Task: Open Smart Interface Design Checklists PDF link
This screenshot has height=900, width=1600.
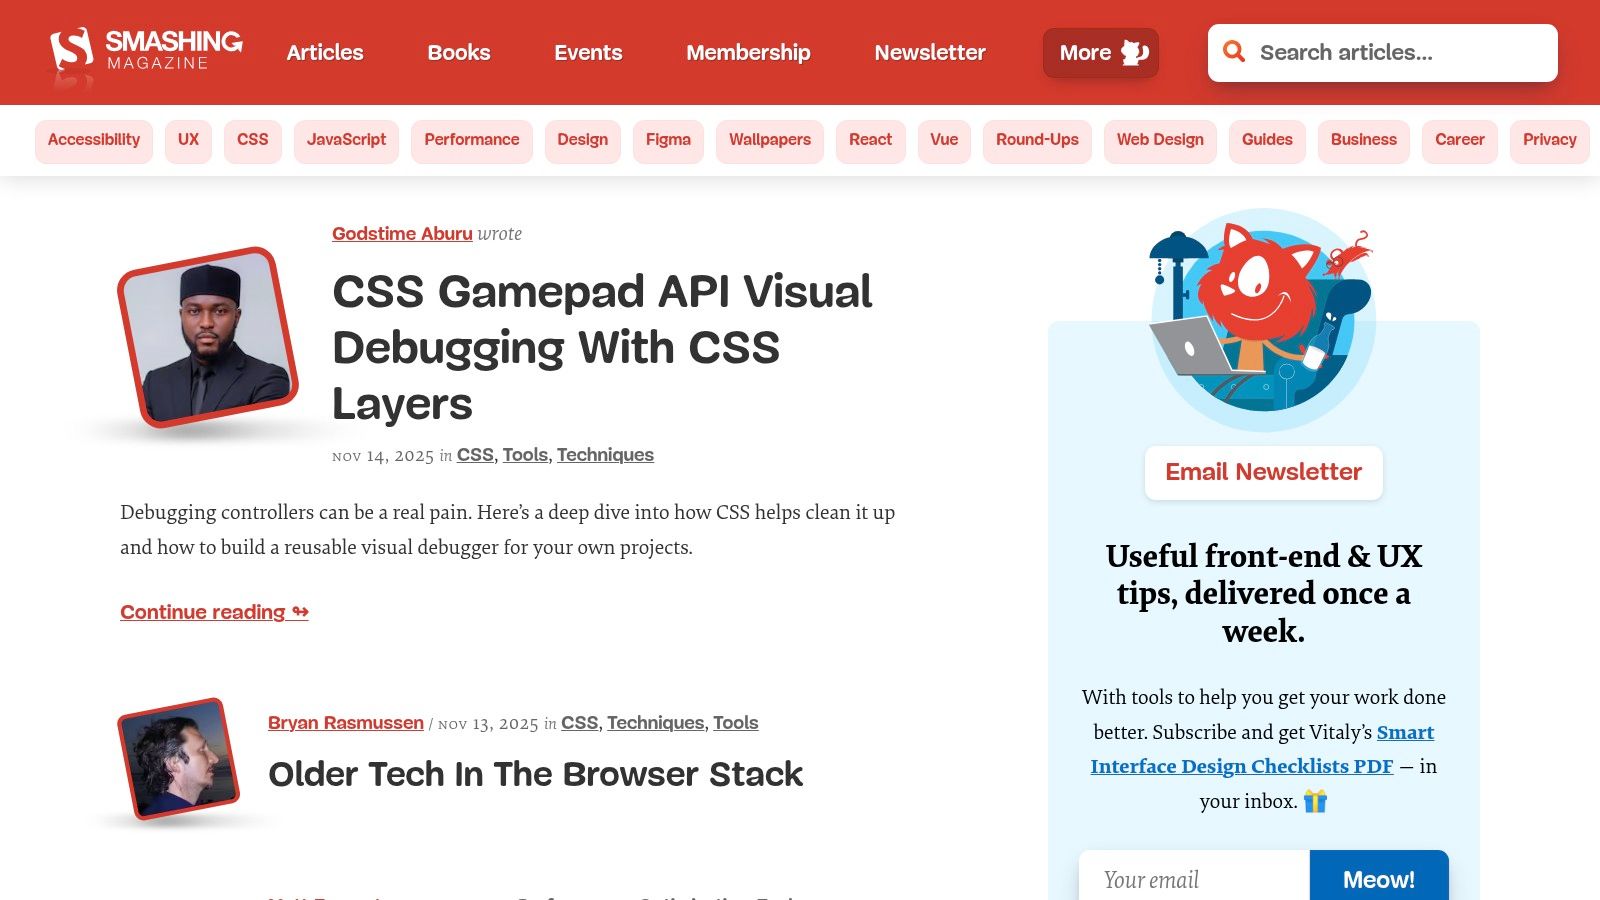Action: 1262,749
